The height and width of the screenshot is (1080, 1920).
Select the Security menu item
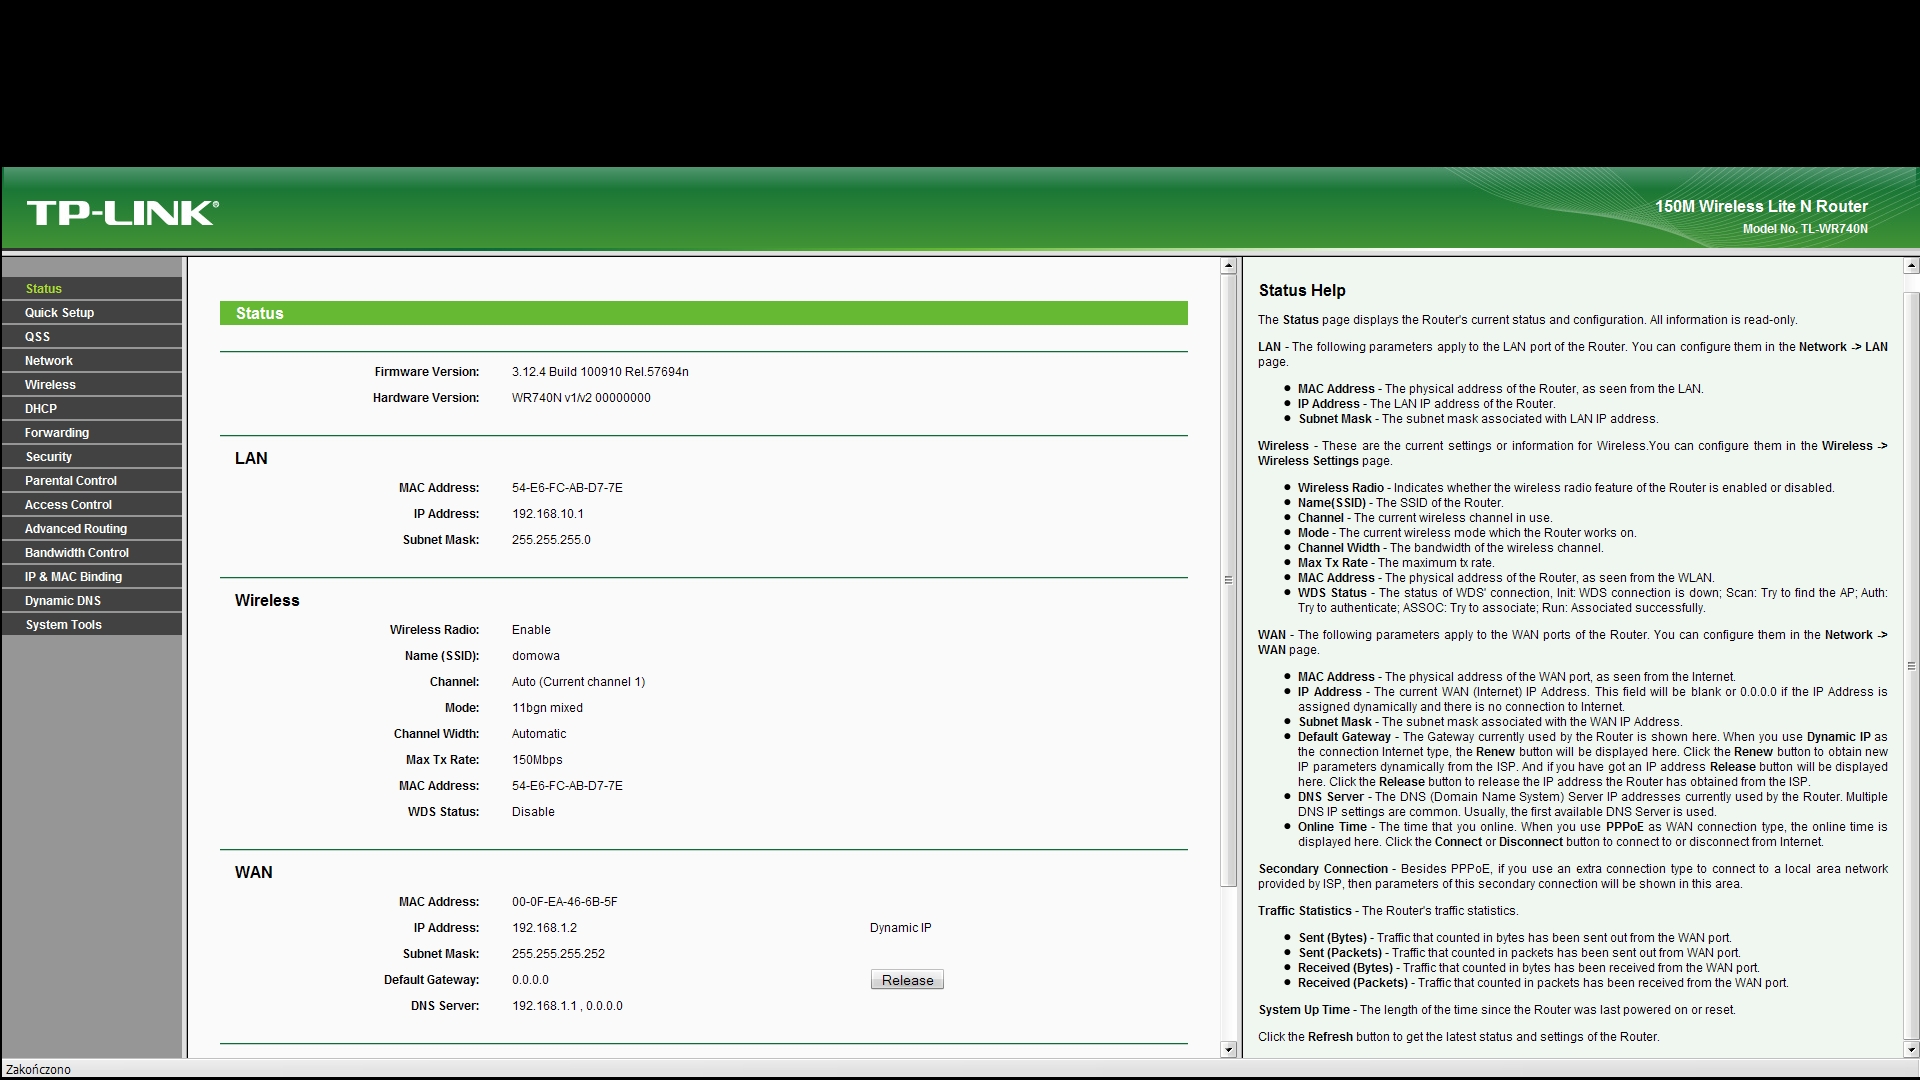coord(49,457)
